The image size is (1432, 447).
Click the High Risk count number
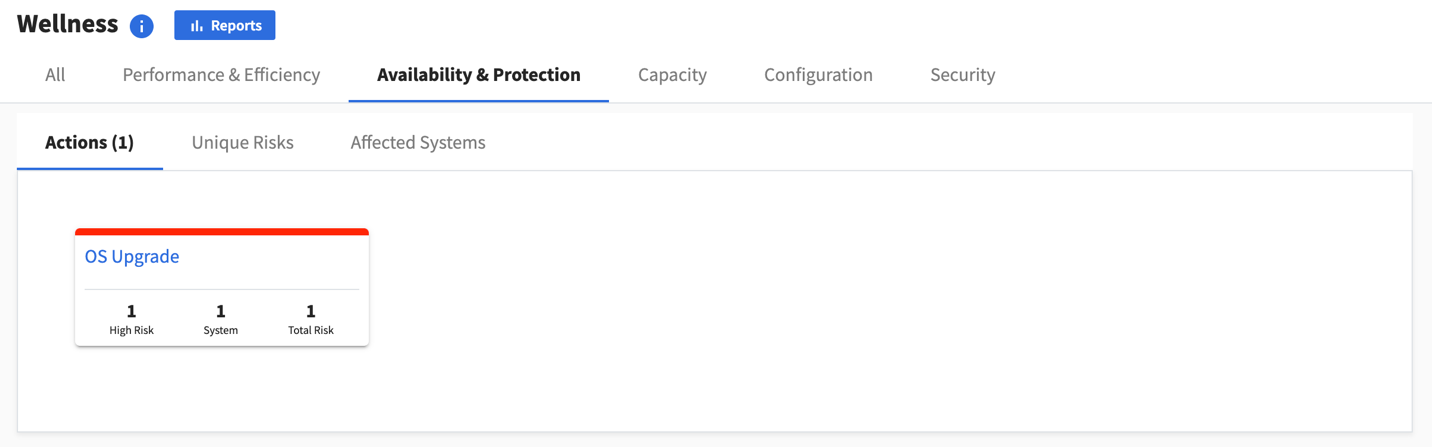[131, 311]
